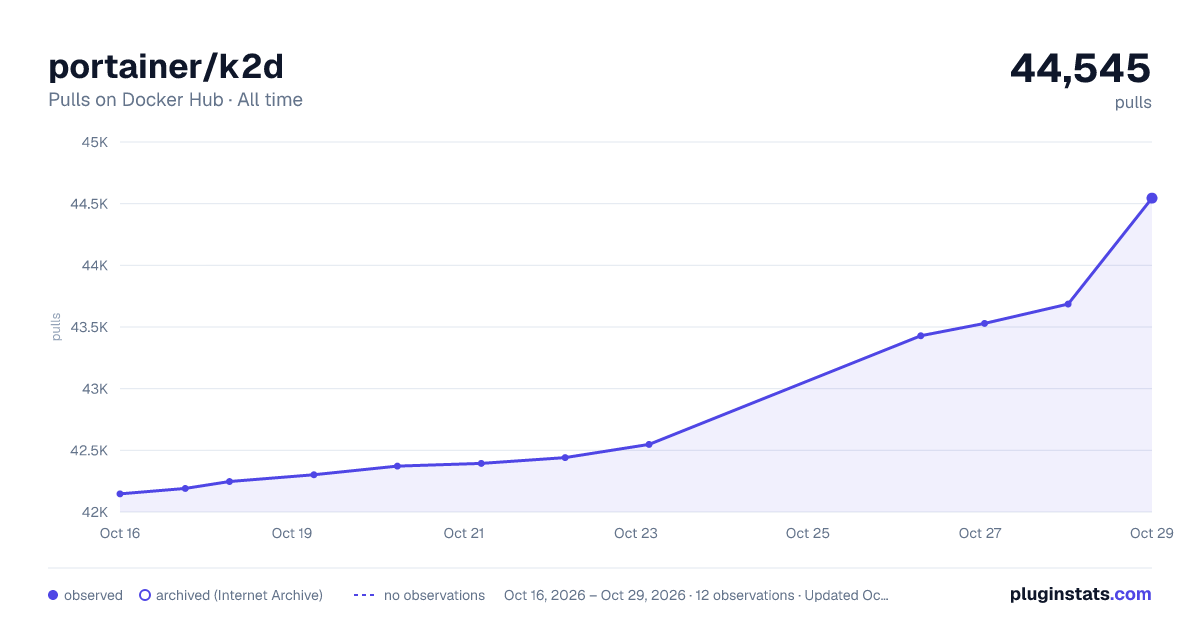Click the 42.5K y-axis label
Screen dimensions: 1200x630
87,451
